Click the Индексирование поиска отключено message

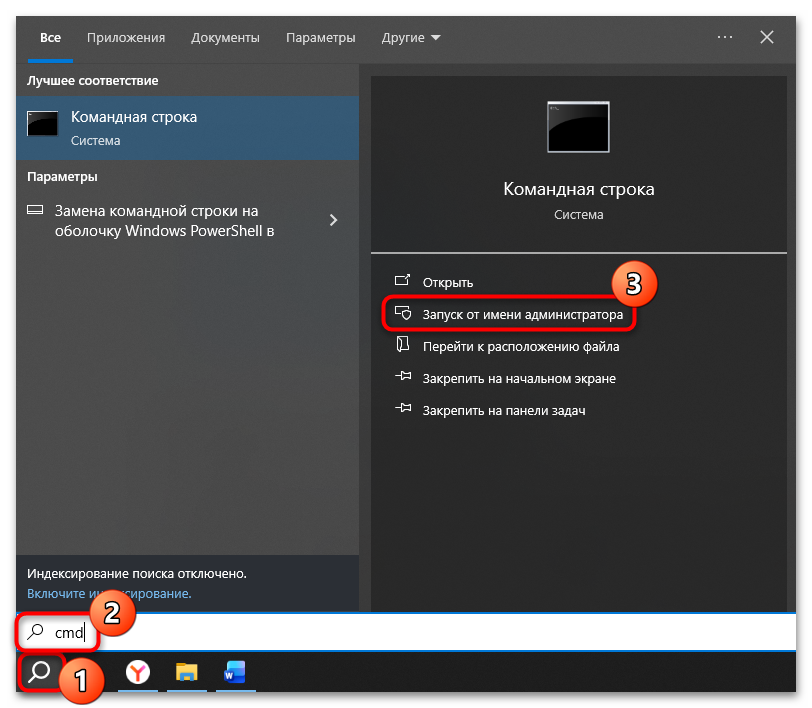pos(137,574)
